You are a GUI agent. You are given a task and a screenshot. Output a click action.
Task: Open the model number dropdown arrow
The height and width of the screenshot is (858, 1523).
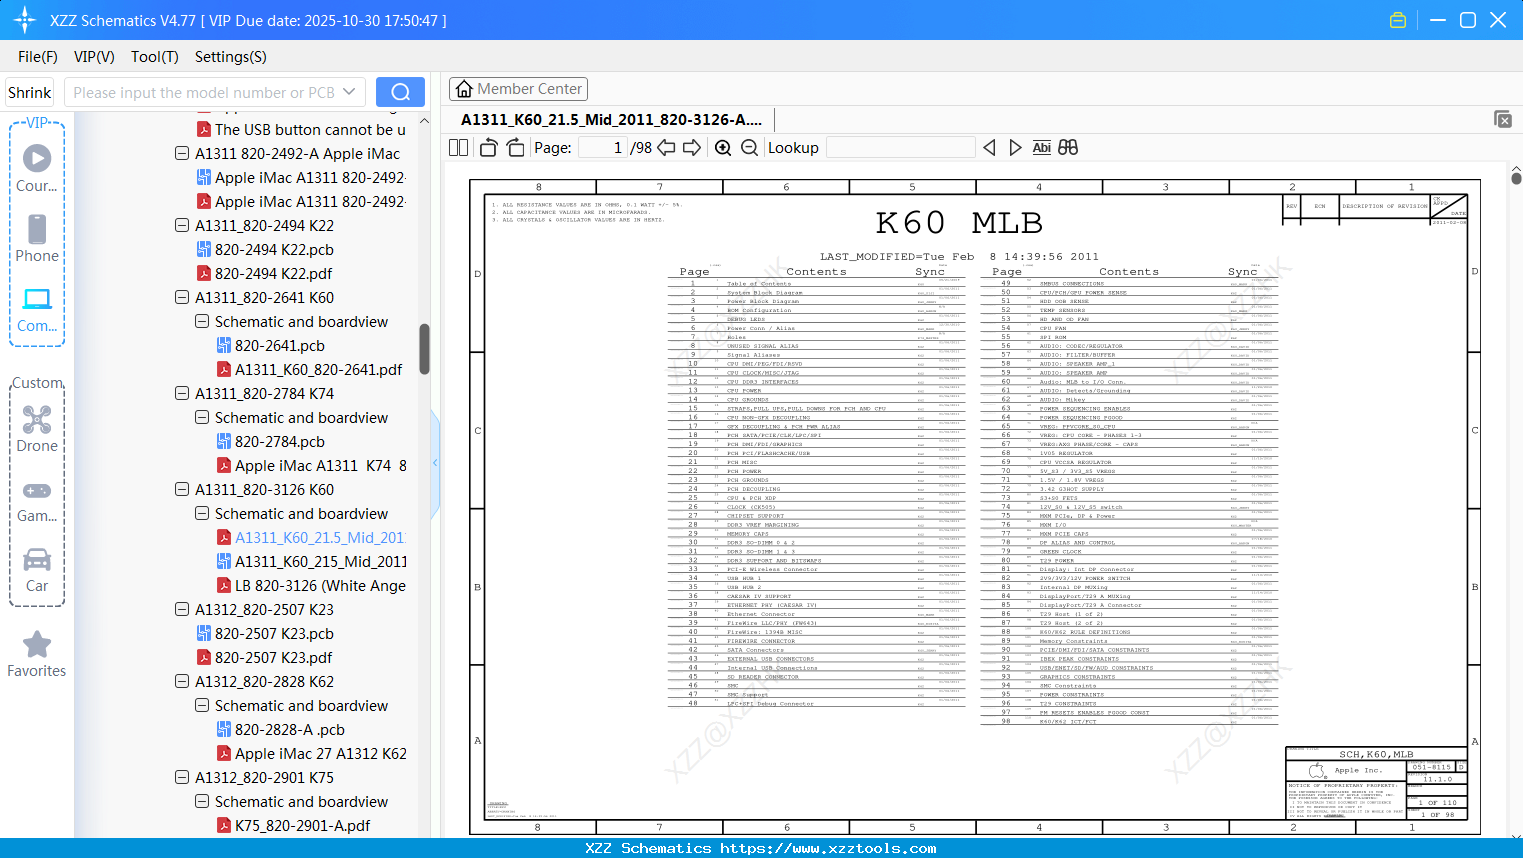tap(349, 92)
